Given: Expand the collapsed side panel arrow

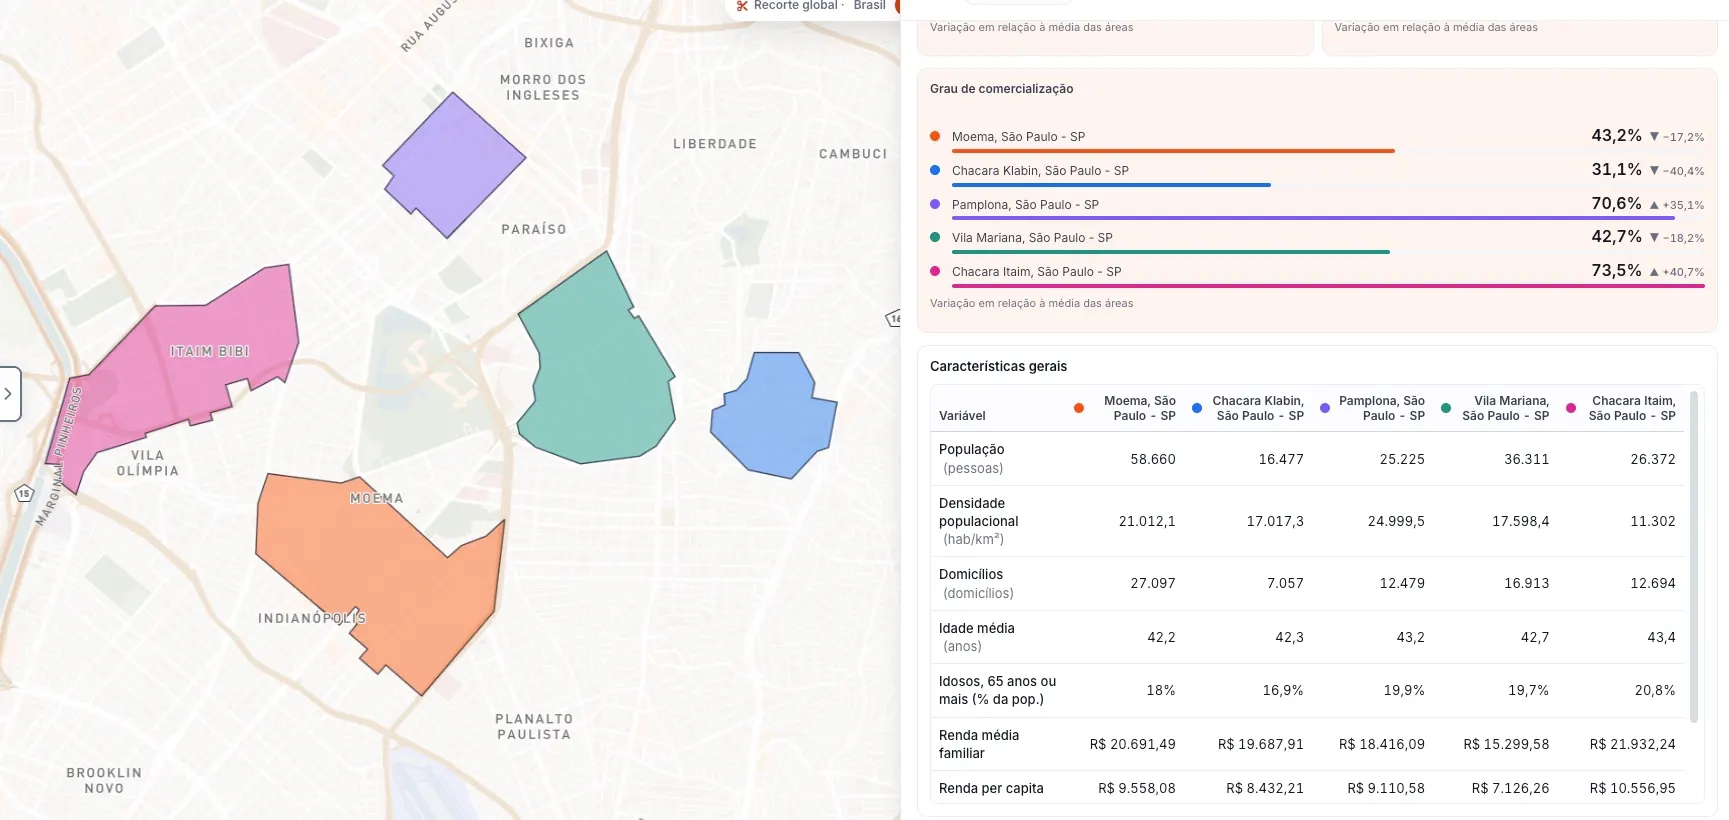Looking at the screenshot, I should pos(9,394).
